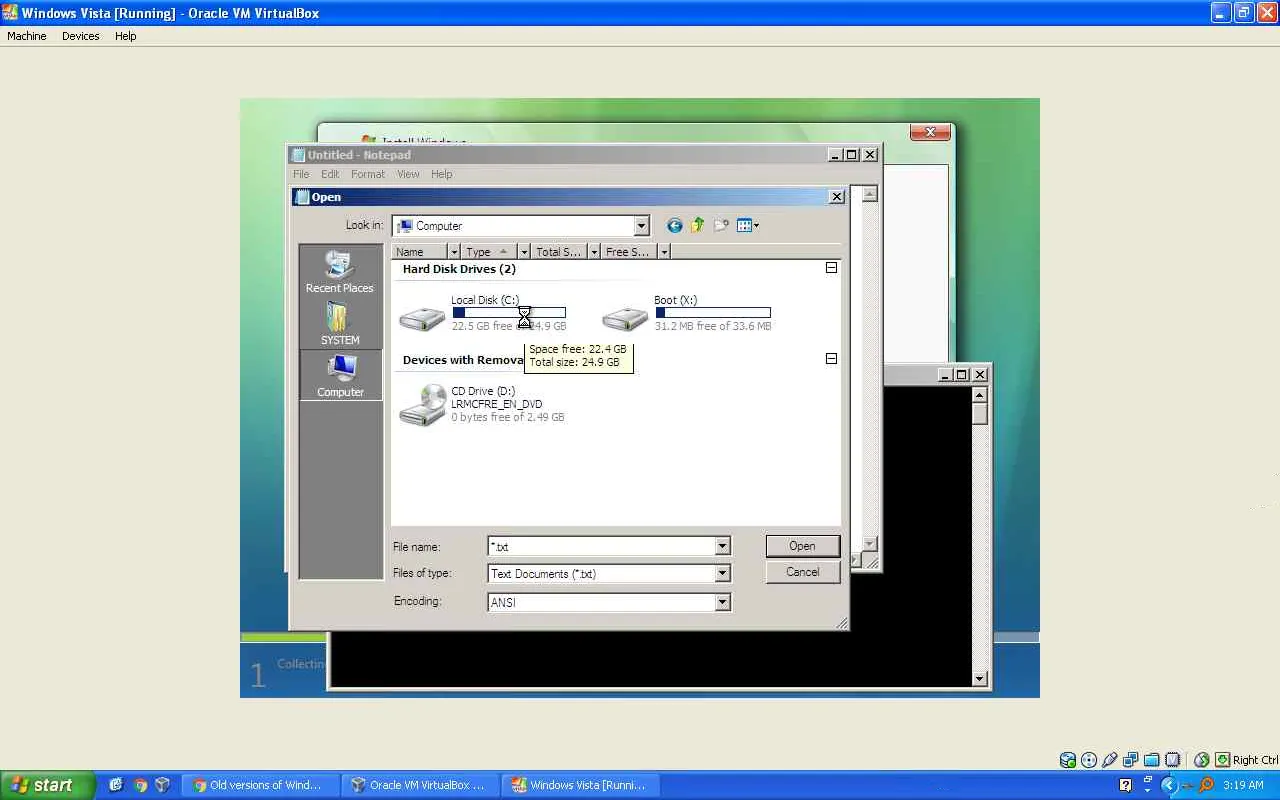The height and width of the screenshot is (800, 1280).
Task: Select Computer in the places bar
Action: click(x=340, y=375)
